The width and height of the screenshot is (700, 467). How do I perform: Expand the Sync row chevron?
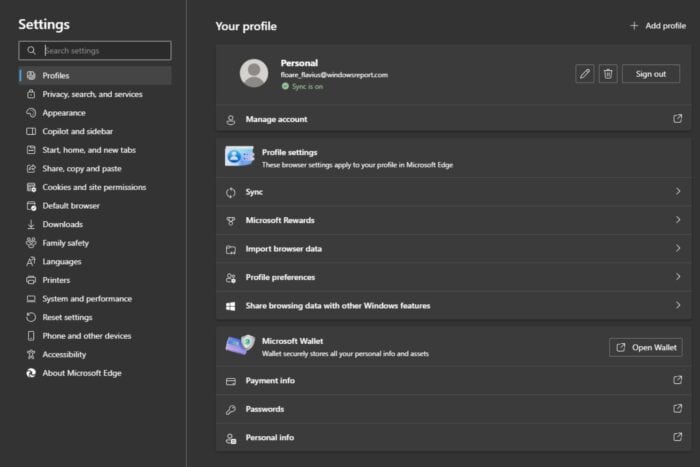point(678,192)
